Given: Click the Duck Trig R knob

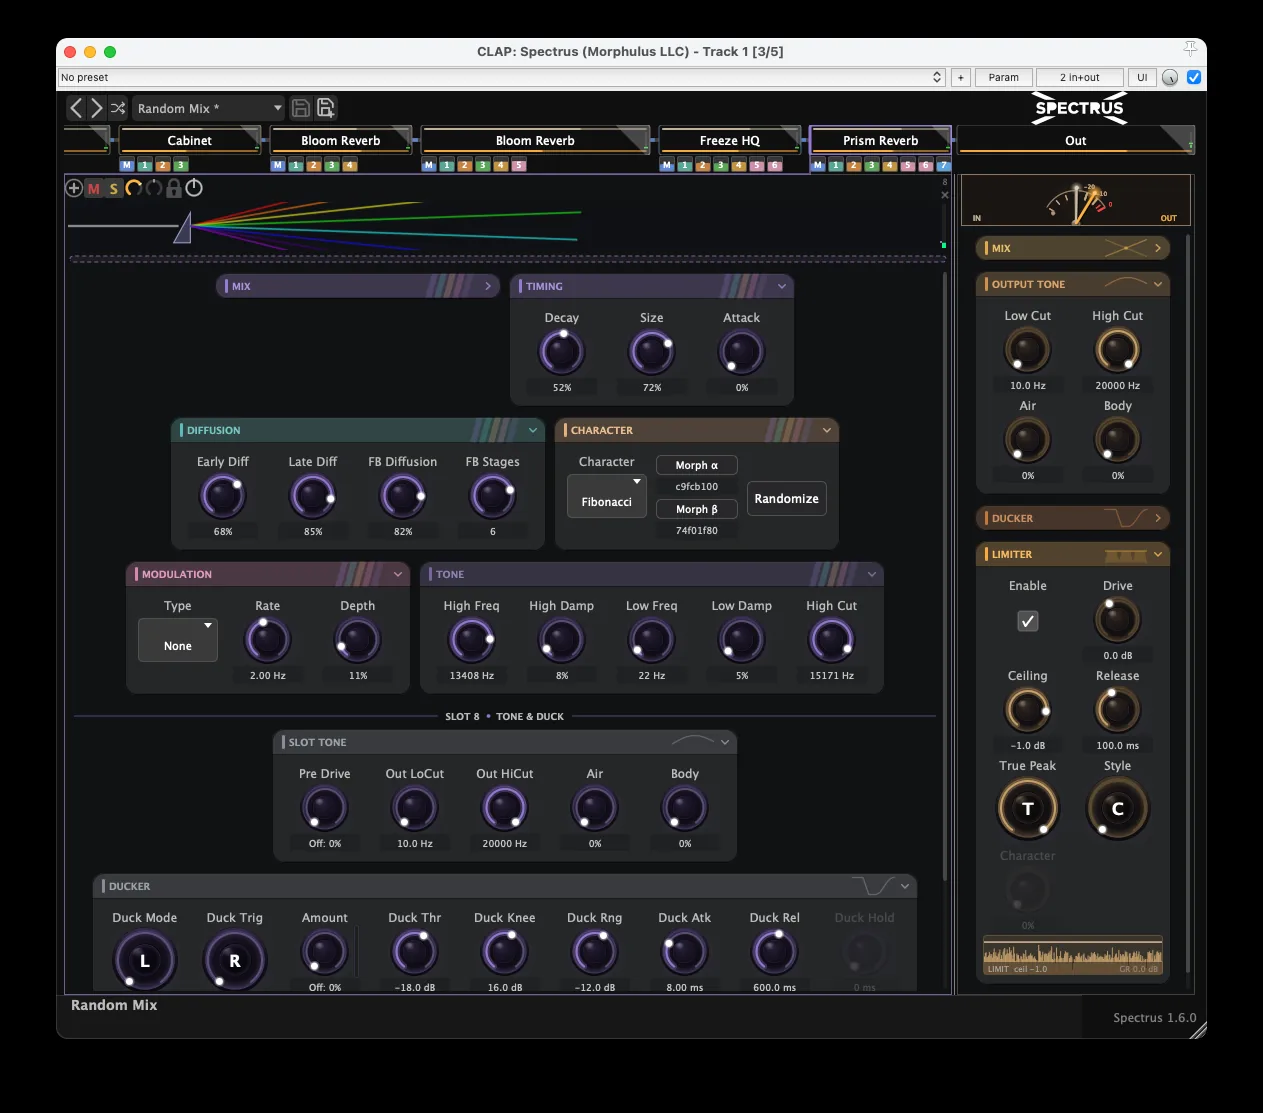Looking at the screenshot, I should [x=235, y=960].
